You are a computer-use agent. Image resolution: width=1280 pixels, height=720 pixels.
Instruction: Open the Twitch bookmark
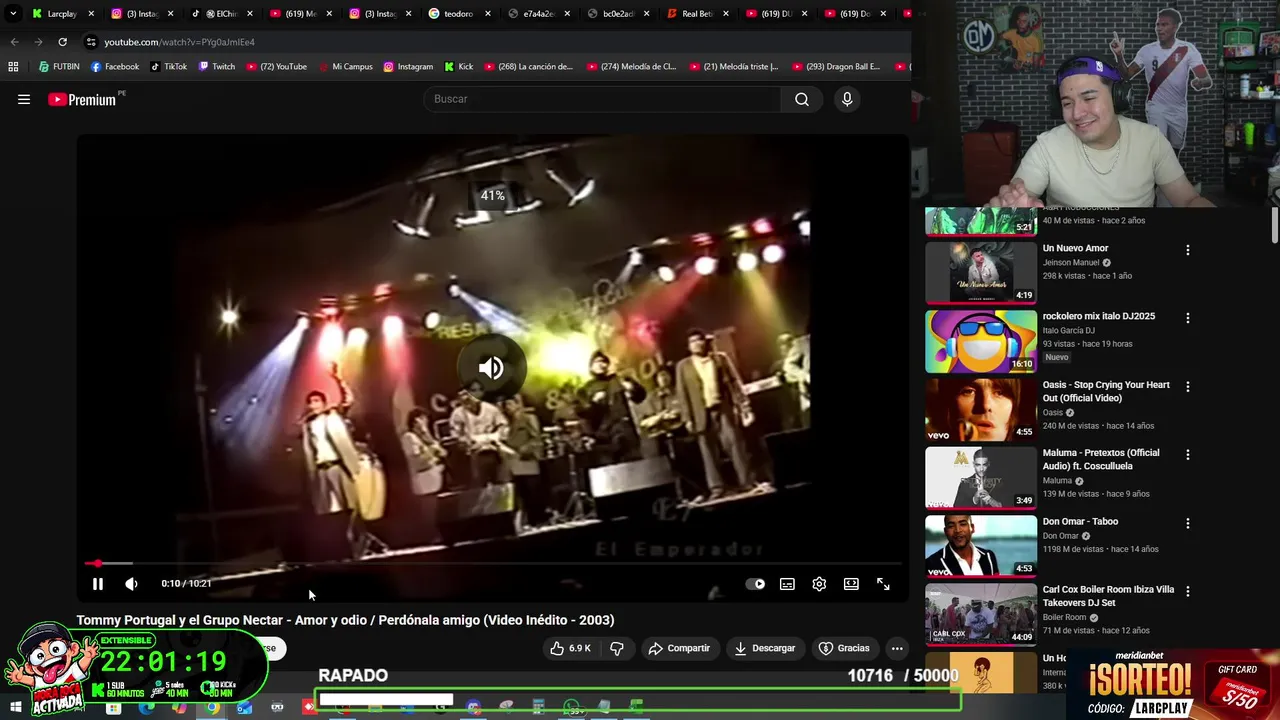[217, 67]
